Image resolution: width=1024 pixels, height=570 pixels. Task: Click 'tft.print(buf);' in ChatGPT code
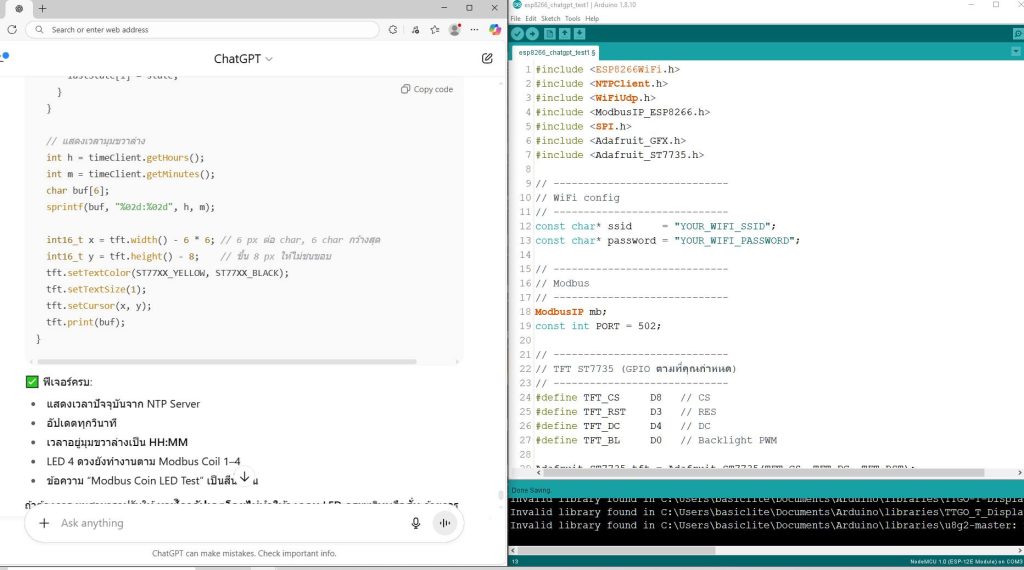click(x=85, y=322)
